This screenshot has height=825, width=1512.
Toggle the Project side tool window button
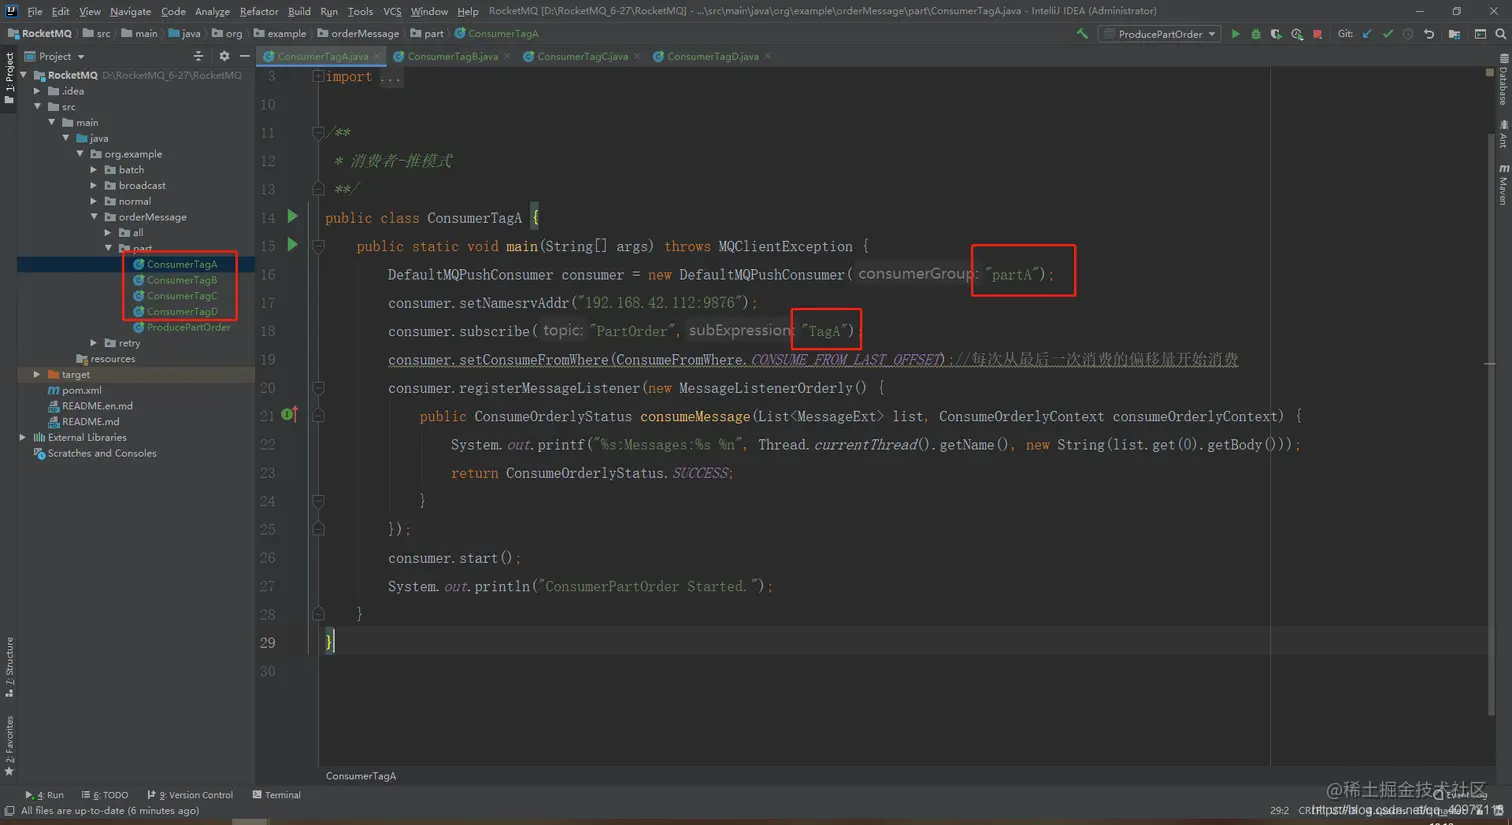[x=9, y=80]
